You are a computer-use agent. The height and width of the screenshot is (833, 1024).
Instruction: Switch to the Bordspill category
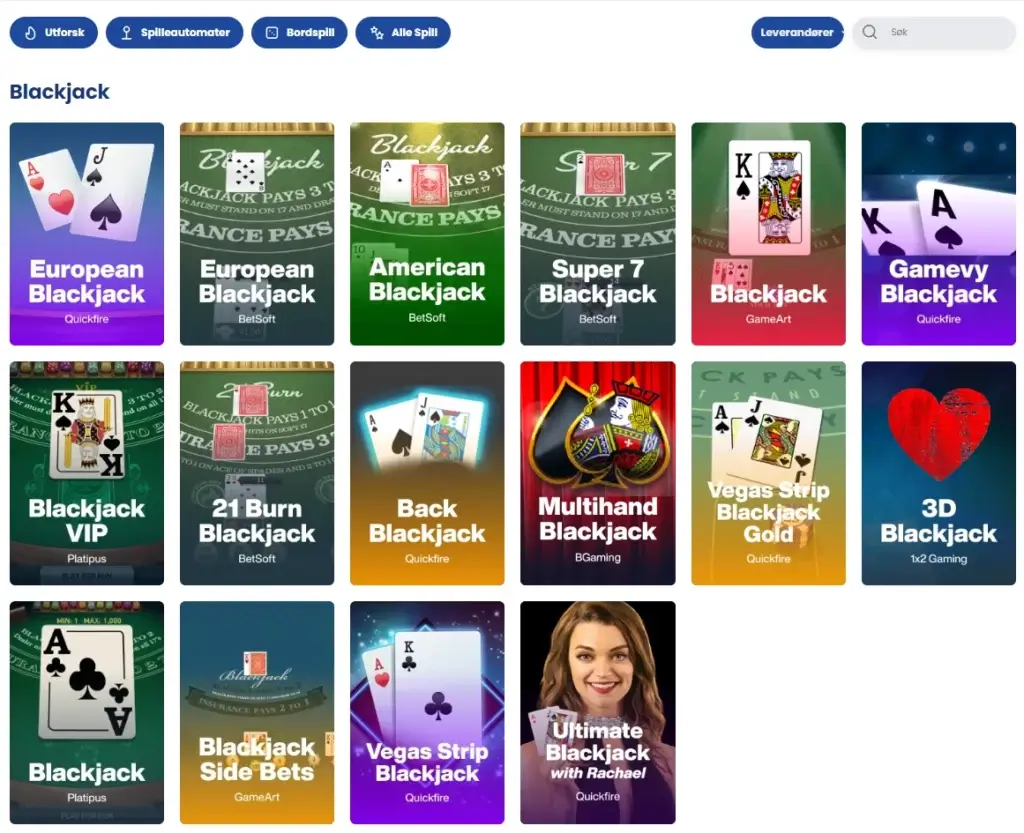[x=299, y=33]
